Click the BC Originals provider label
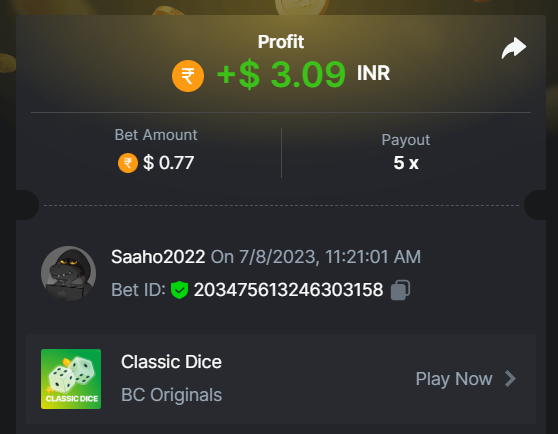Image resolution: width=558 pixels, height=434 pixels. click(172, 395)
